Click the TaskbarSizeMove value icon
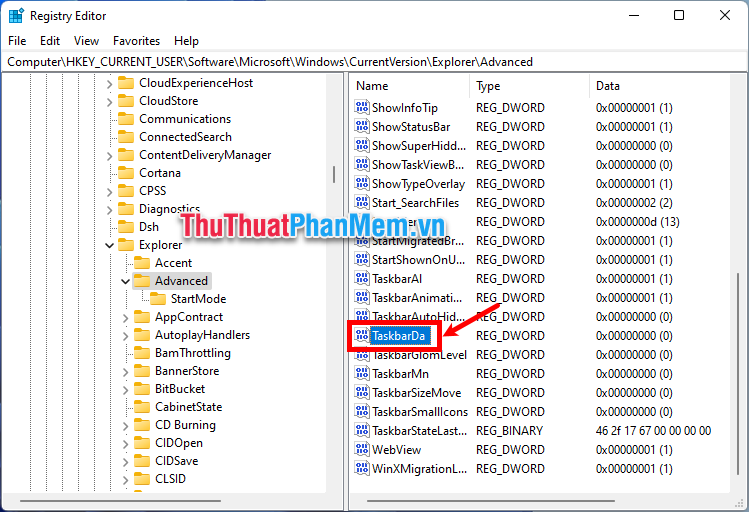Viewport: 749px width, 512px height. (362, 393)
